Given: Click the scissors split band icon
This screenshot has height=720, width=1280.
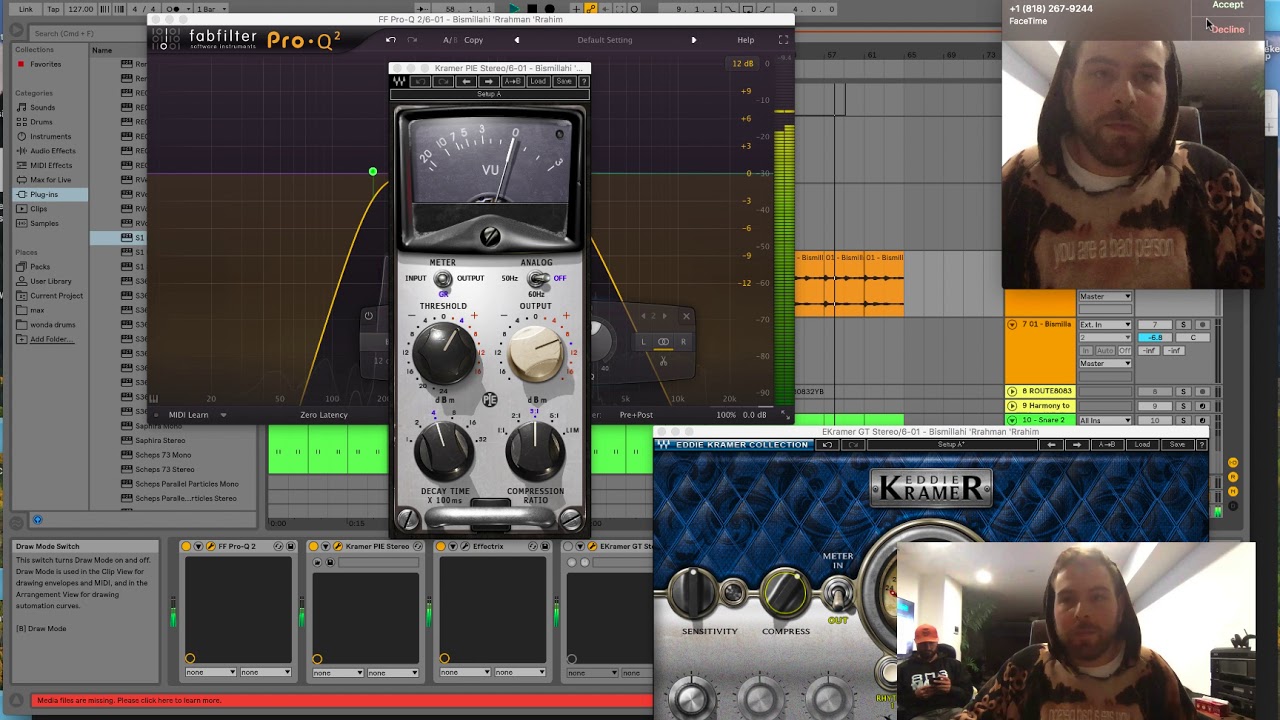Looking at the screenshot, I should pyautogui.click(x=663, y=361).
